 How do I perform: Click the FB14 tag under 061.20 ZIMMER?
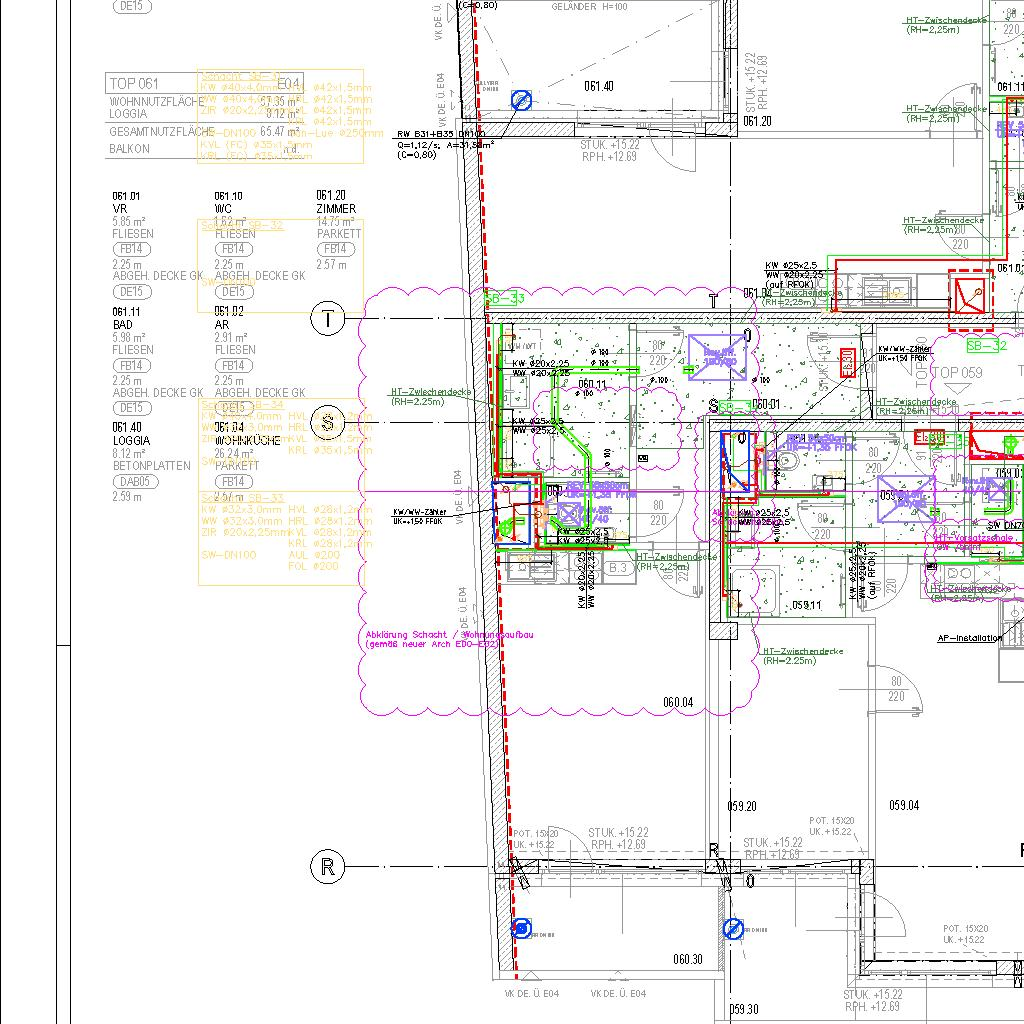[334, 249]
